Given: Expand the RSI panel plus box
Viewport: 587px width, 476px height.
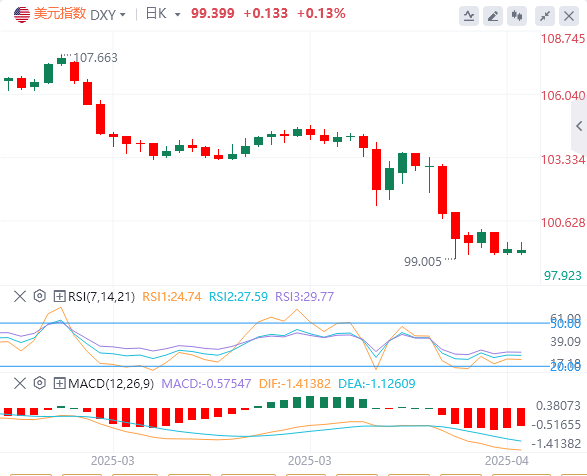Looking at the screenshot, I should [60, 296].
